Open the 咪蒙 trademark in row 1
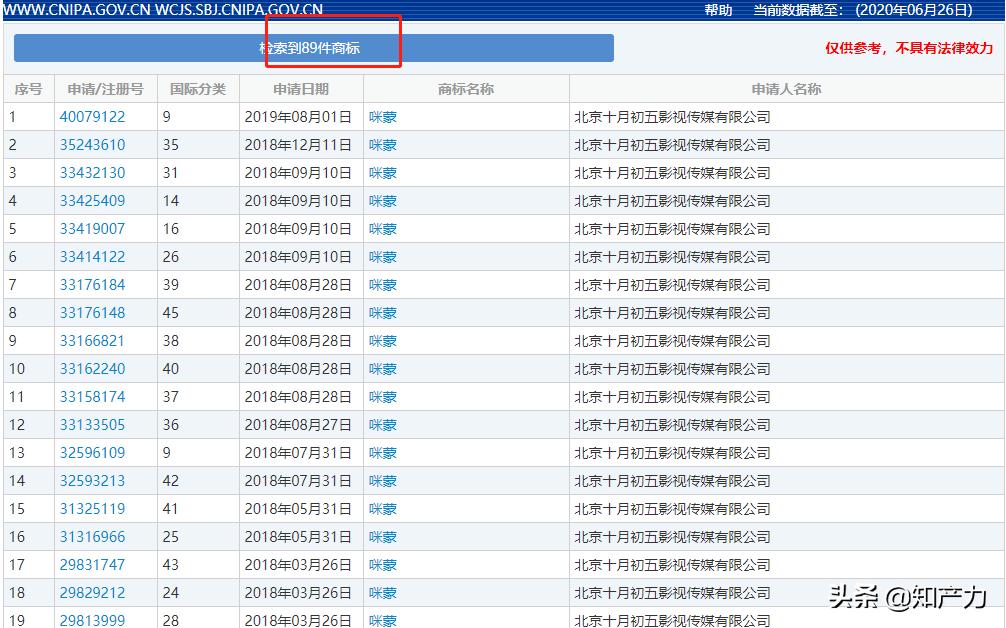The image size is (1006, 628). pos(383,117)
